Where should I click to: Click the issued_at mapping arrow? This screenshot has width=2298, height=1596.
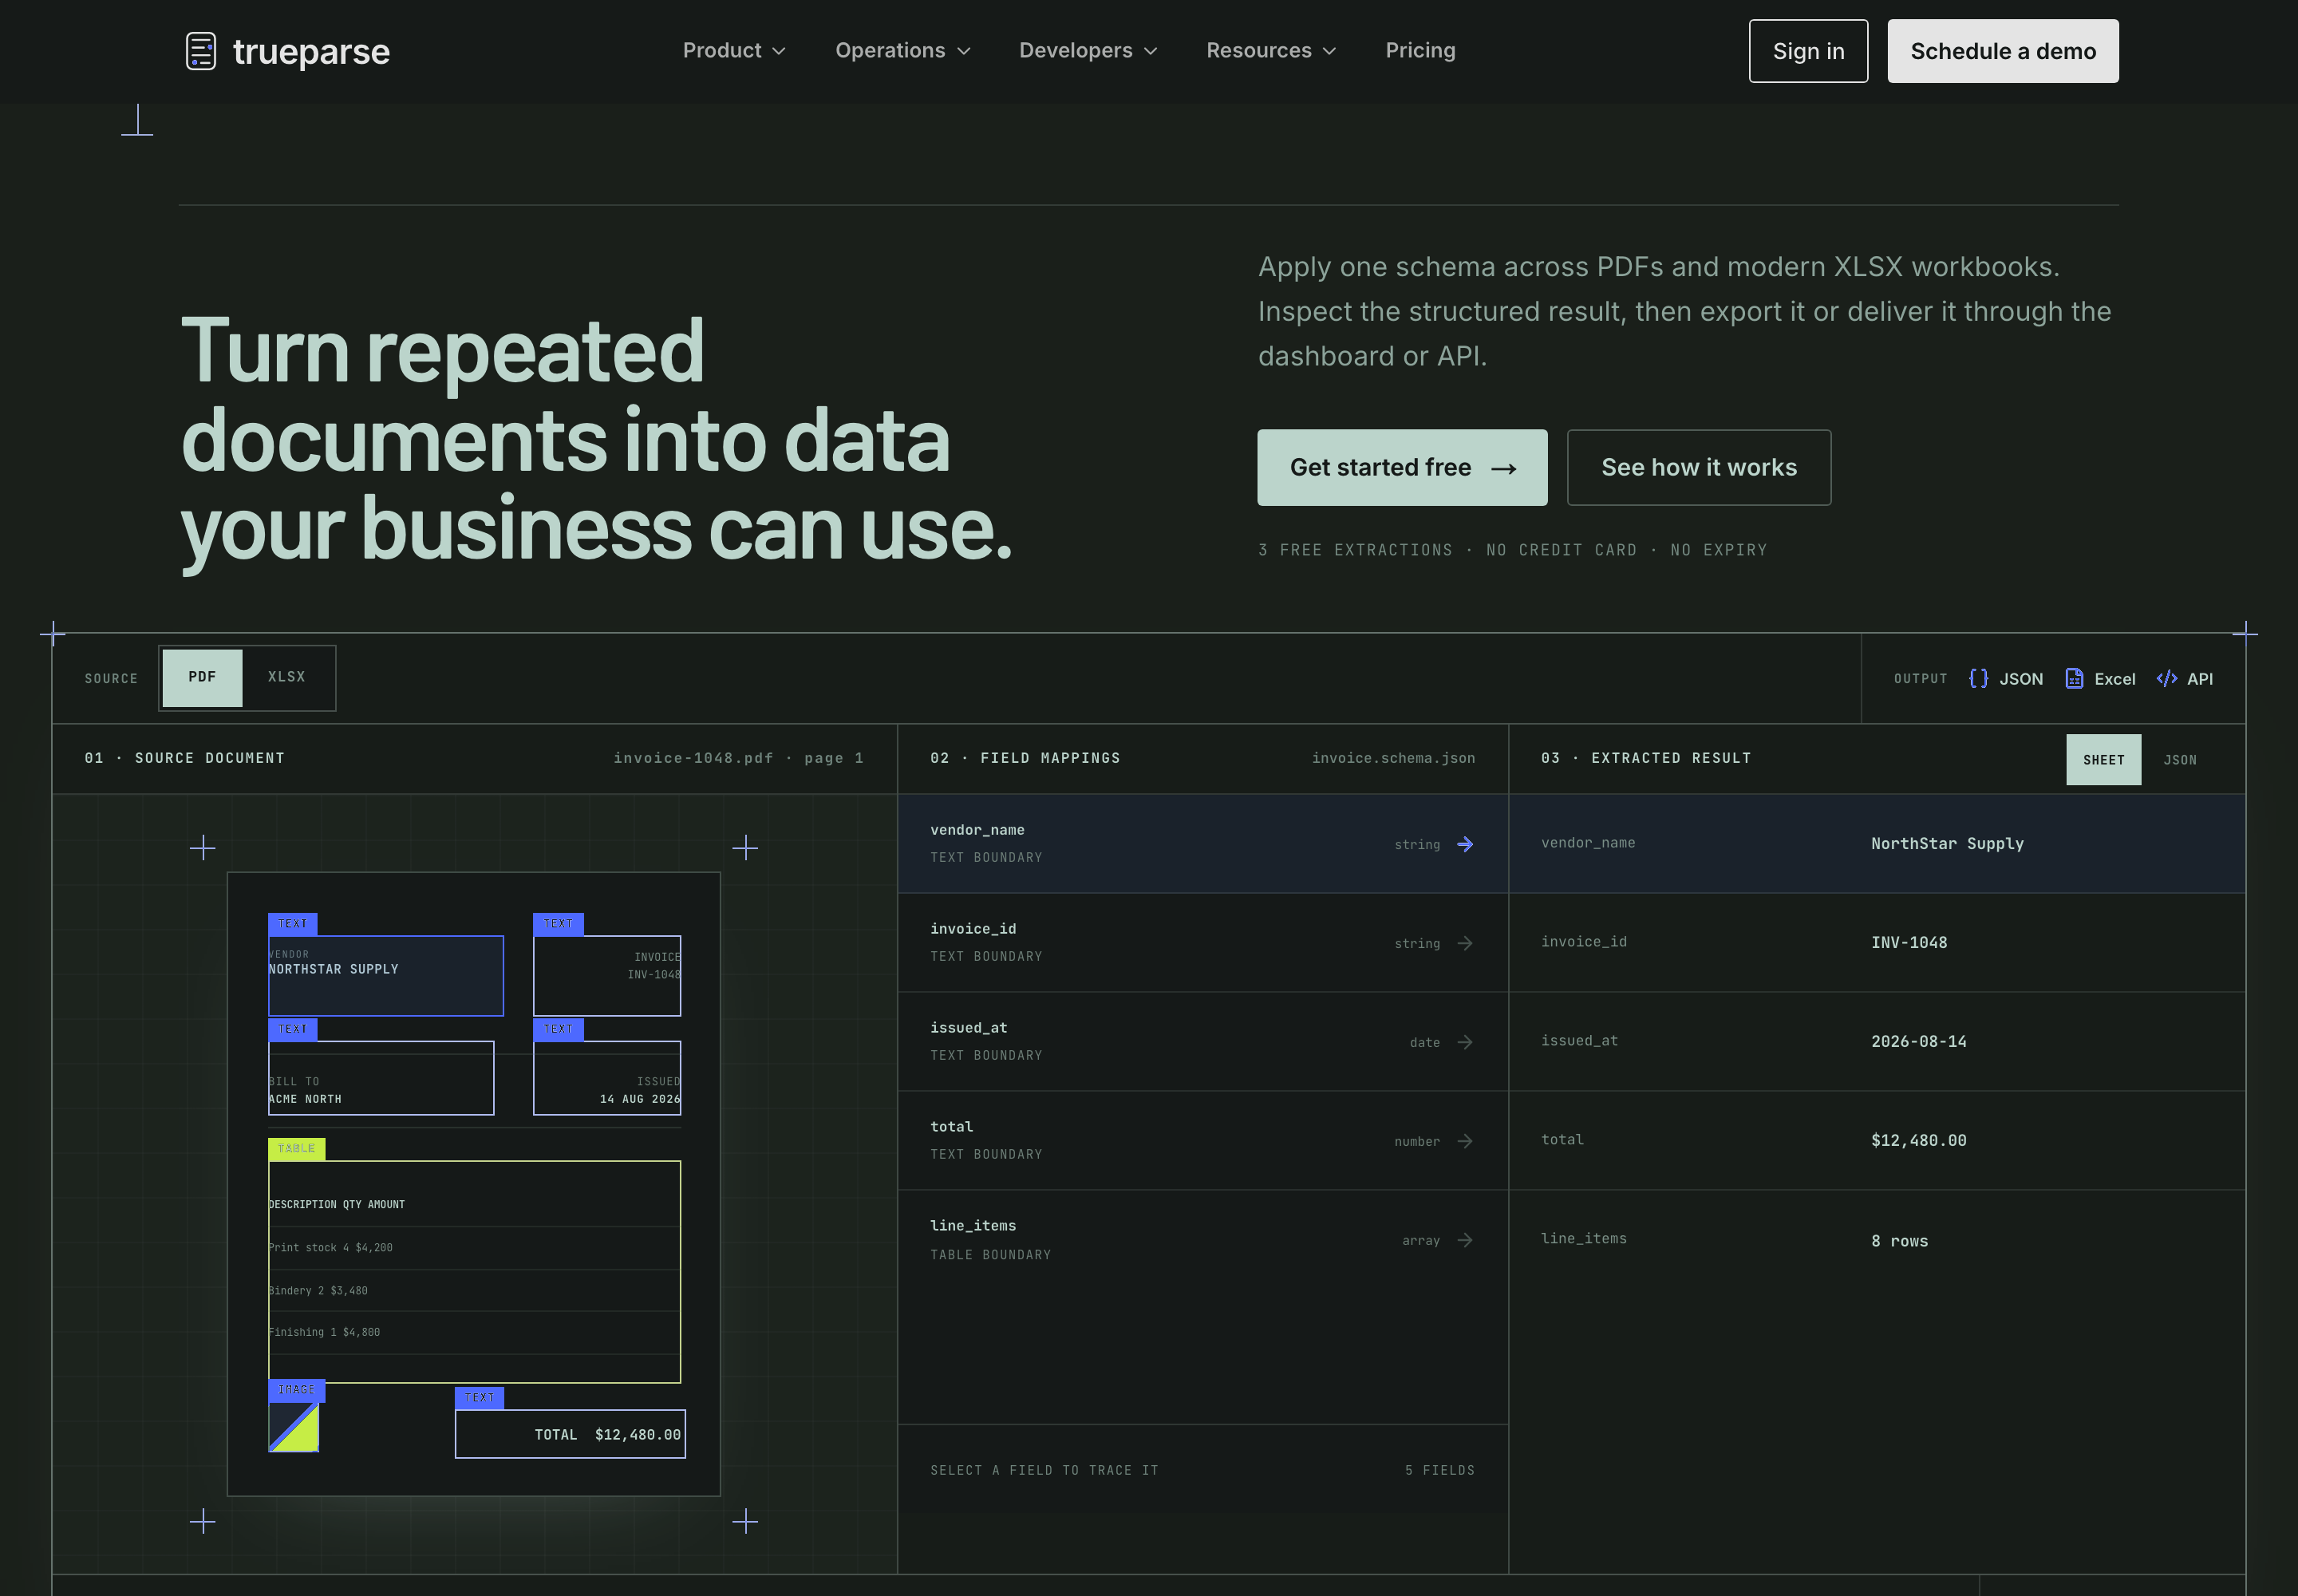click(x=1465, y=1042)
